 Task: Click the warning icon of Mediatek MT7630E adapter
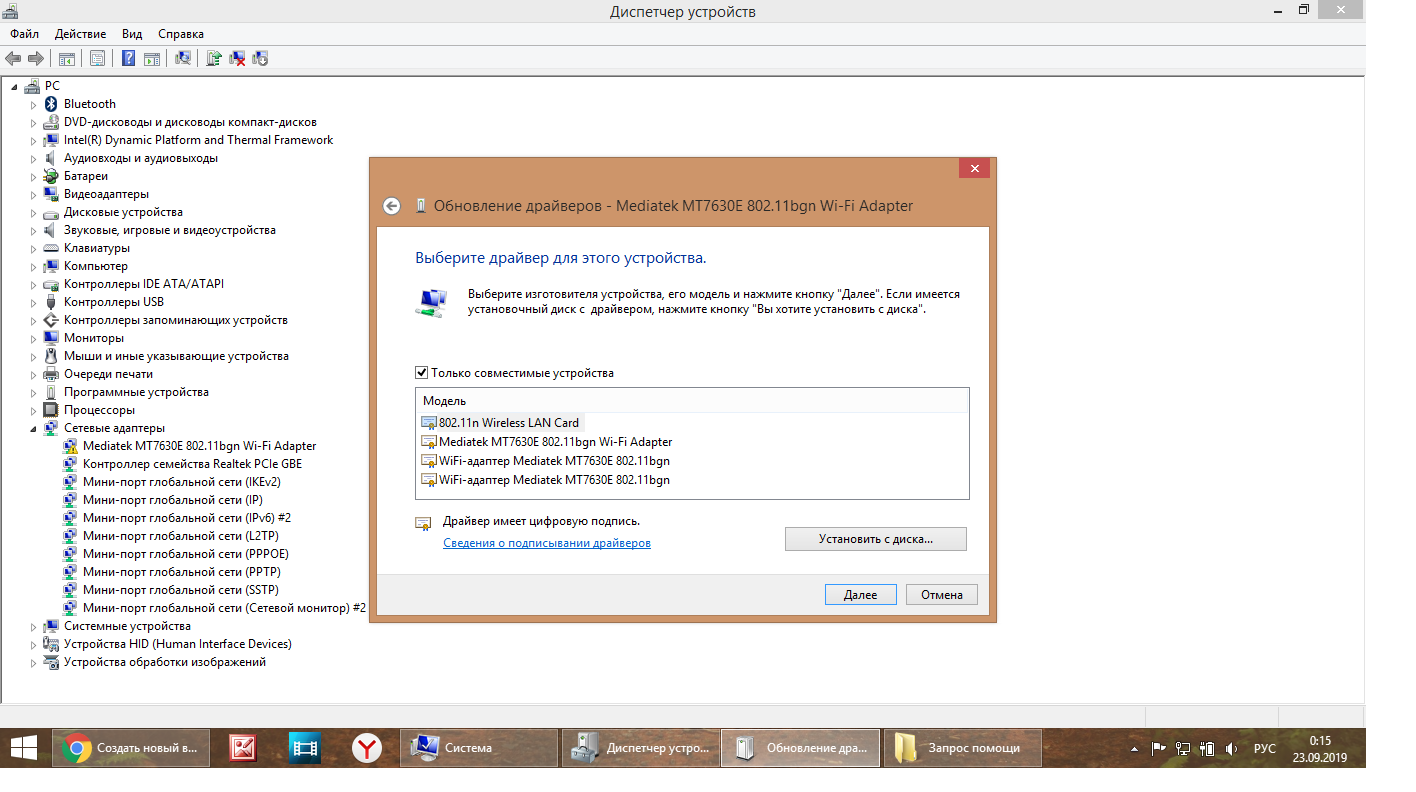70,446
